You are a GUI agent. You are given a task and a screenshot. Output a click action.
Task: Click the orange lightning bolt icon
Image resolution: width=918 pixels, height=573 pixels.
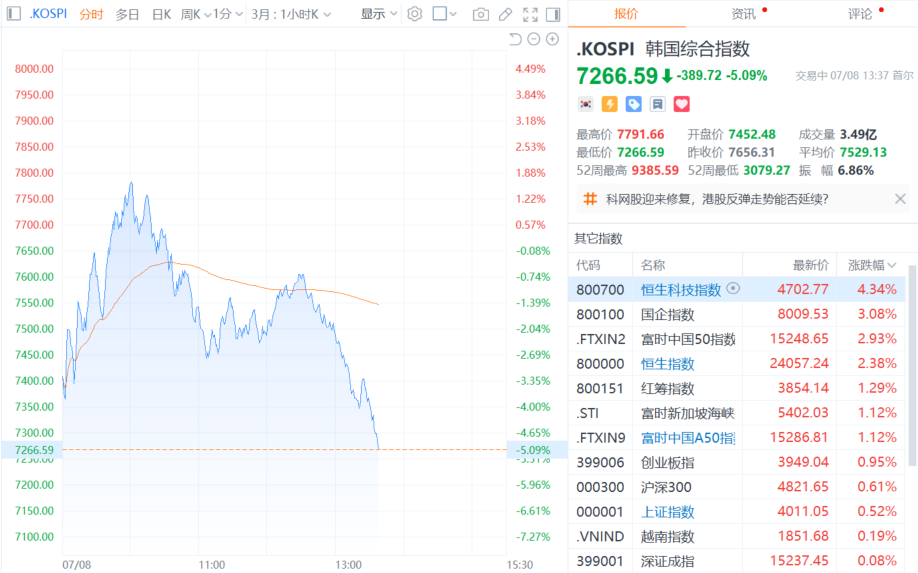[x=609, y=104]
